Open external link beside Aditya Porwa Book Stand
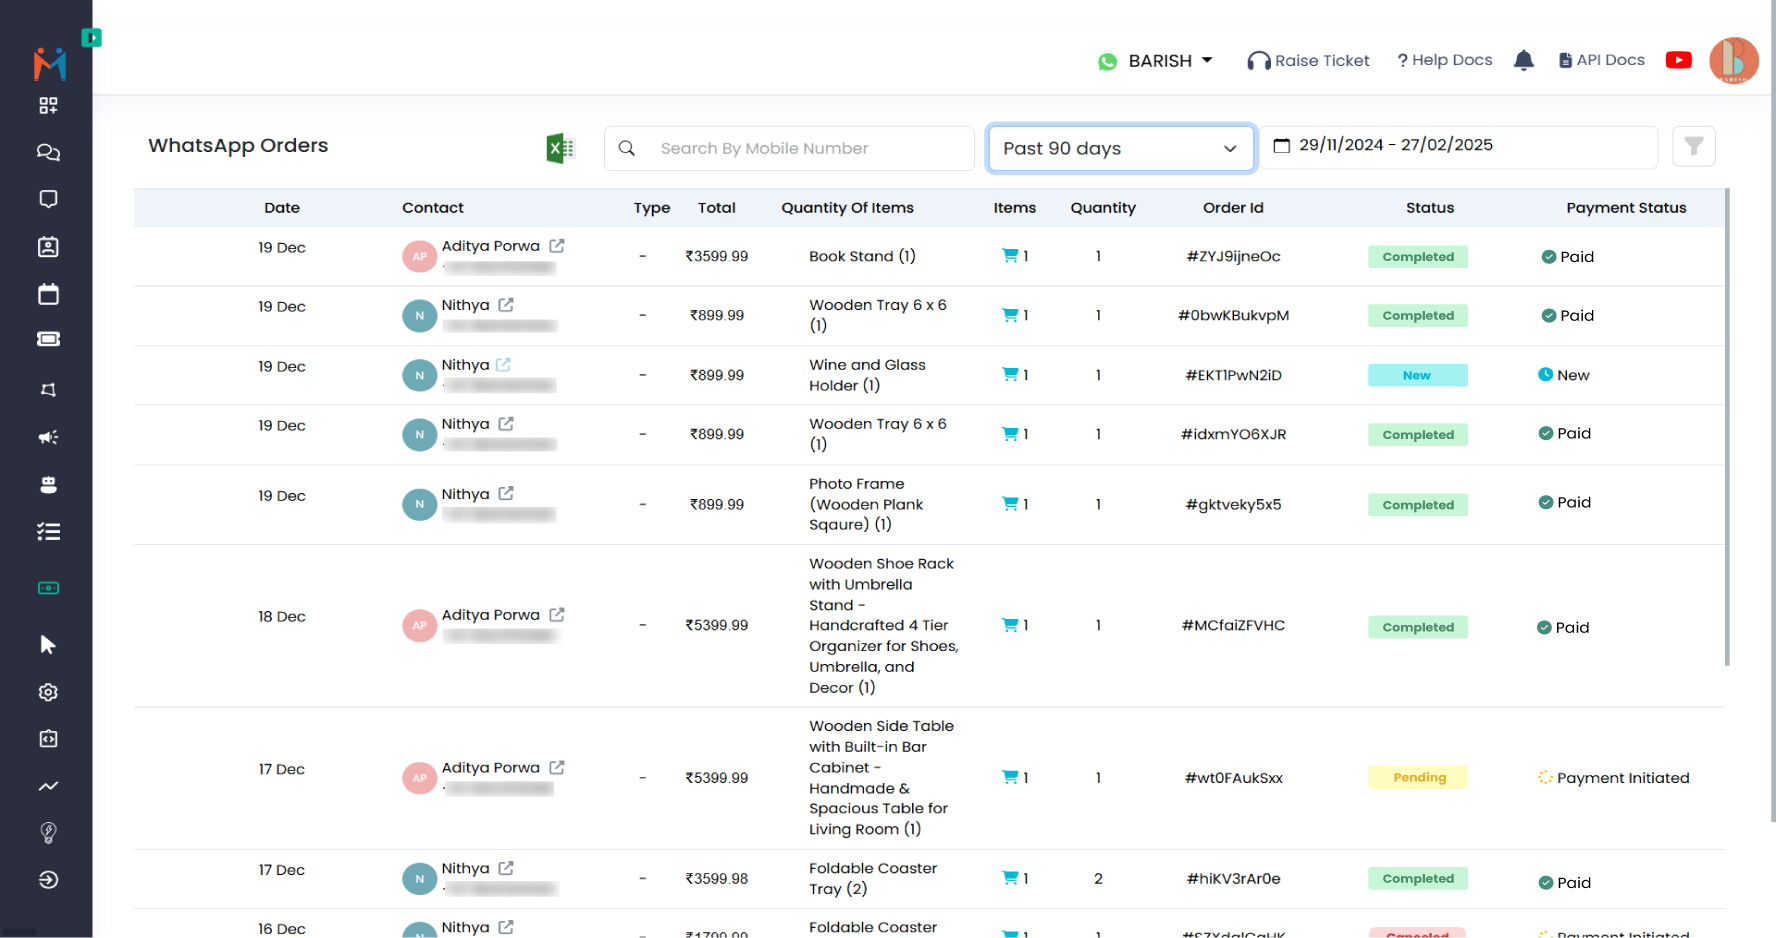This screenshot has width=1776, height=938. 557,245
